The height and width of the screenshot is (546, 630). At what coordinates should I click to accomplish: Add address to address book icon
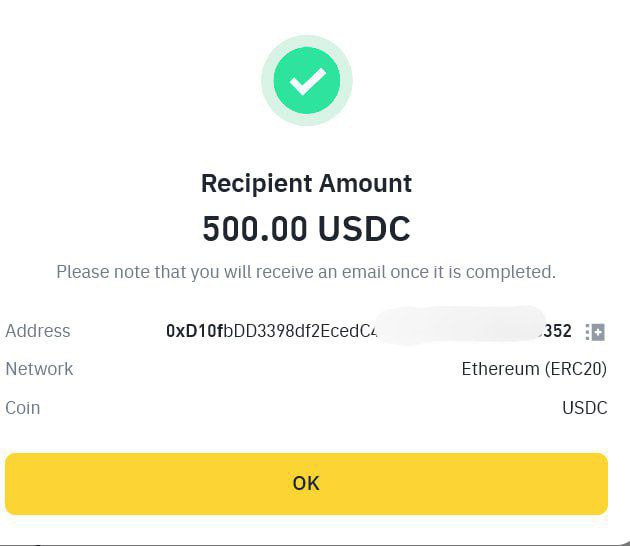pyautogui.click(x=595, y=332)
